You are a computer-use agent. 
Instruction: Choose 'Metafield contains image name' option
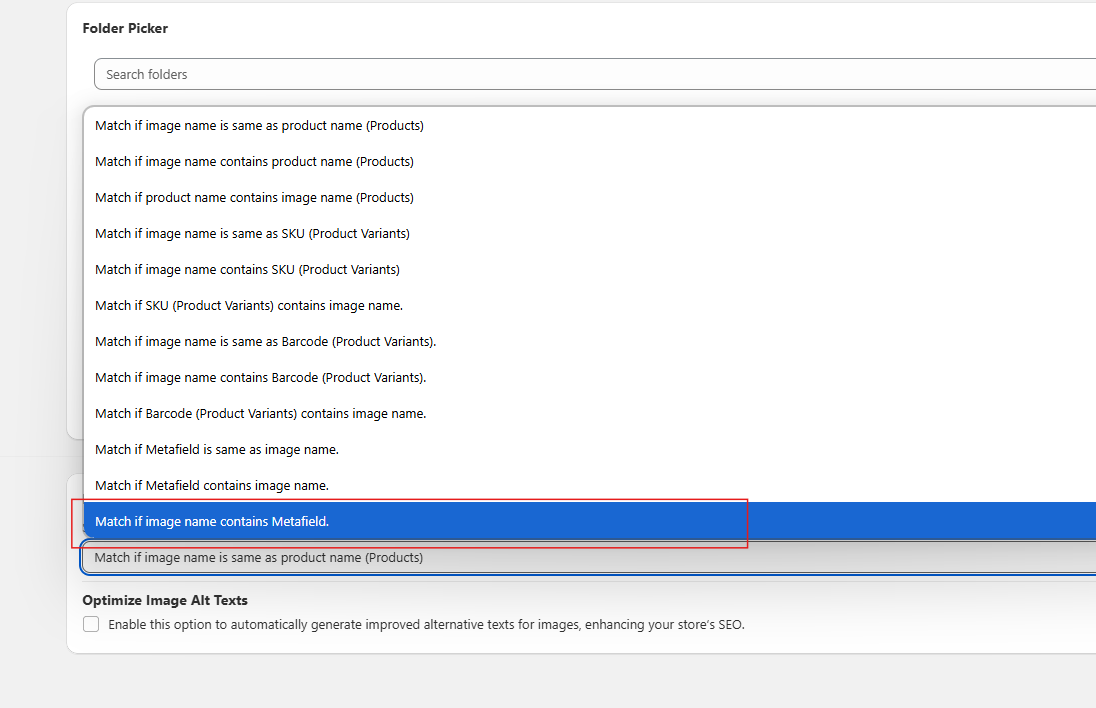[212, 486]
